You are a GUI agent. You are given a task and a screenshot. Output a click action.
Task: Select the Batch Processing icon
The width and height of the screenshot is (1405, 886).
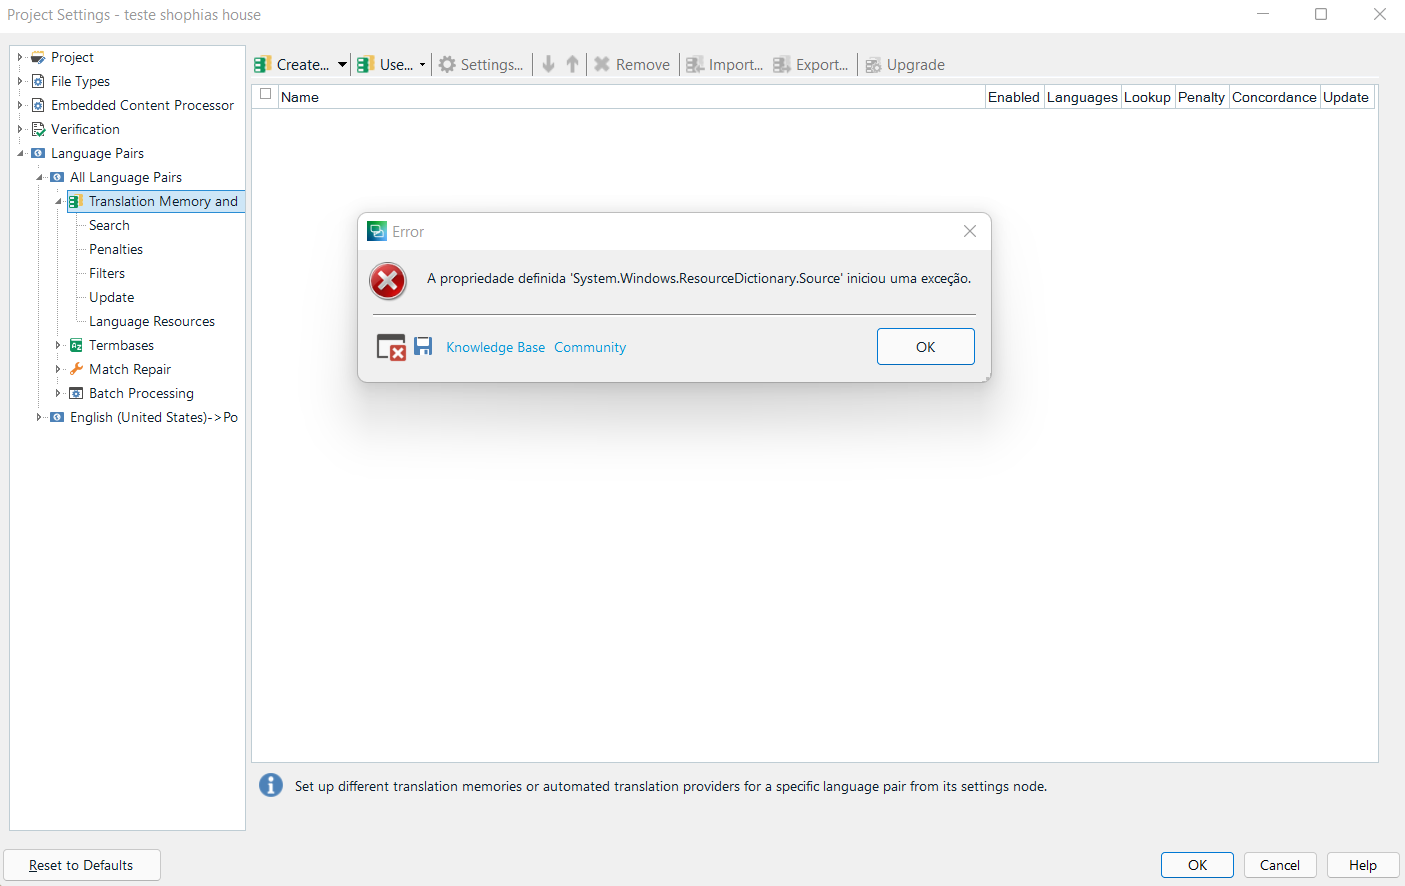click(76, 393)
